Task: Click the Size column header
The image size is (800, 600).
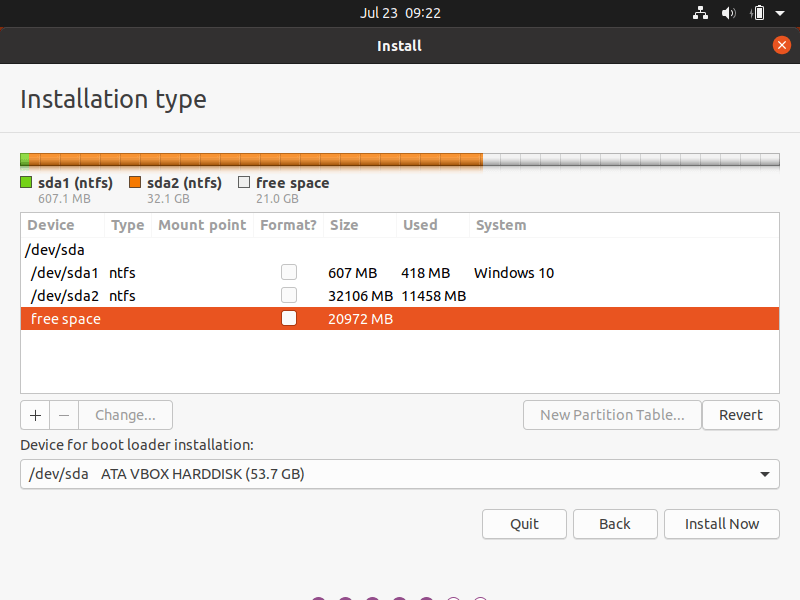Action: click(x=360, y=225)
